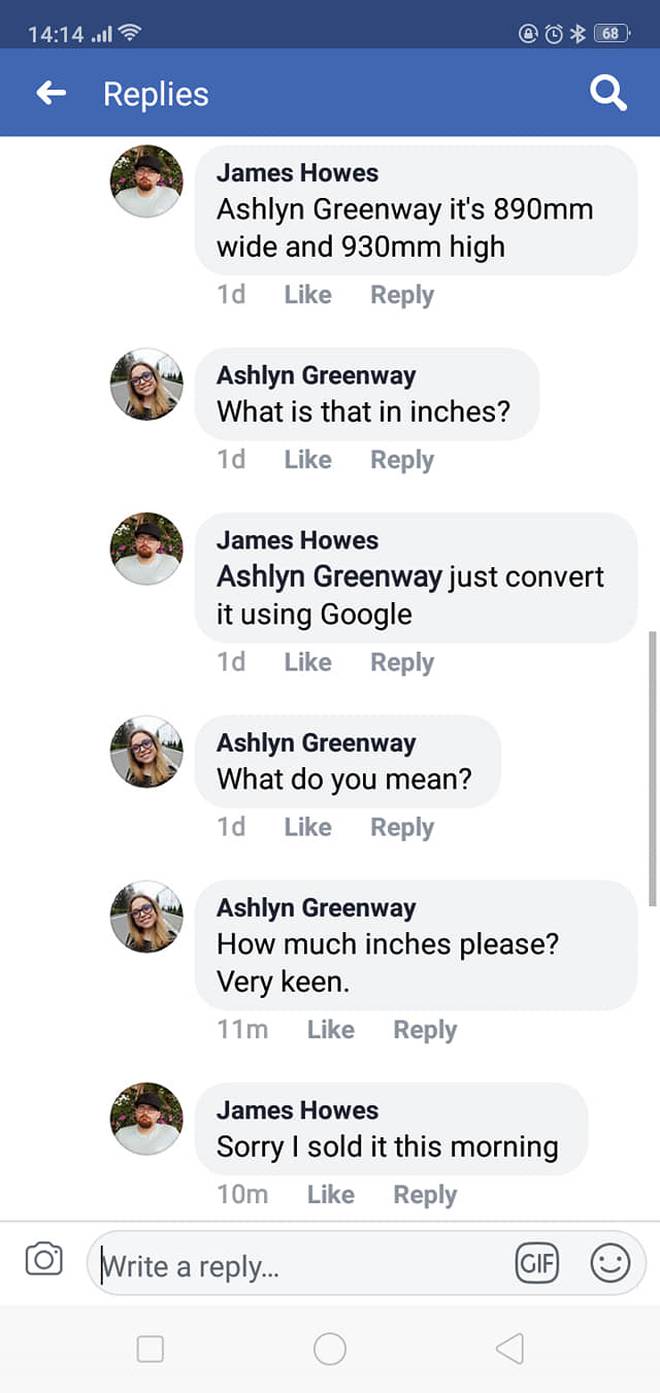Screen dimensions: 660x1393
Task: Open the GIF picker
Action: [x=537, y=1263]
